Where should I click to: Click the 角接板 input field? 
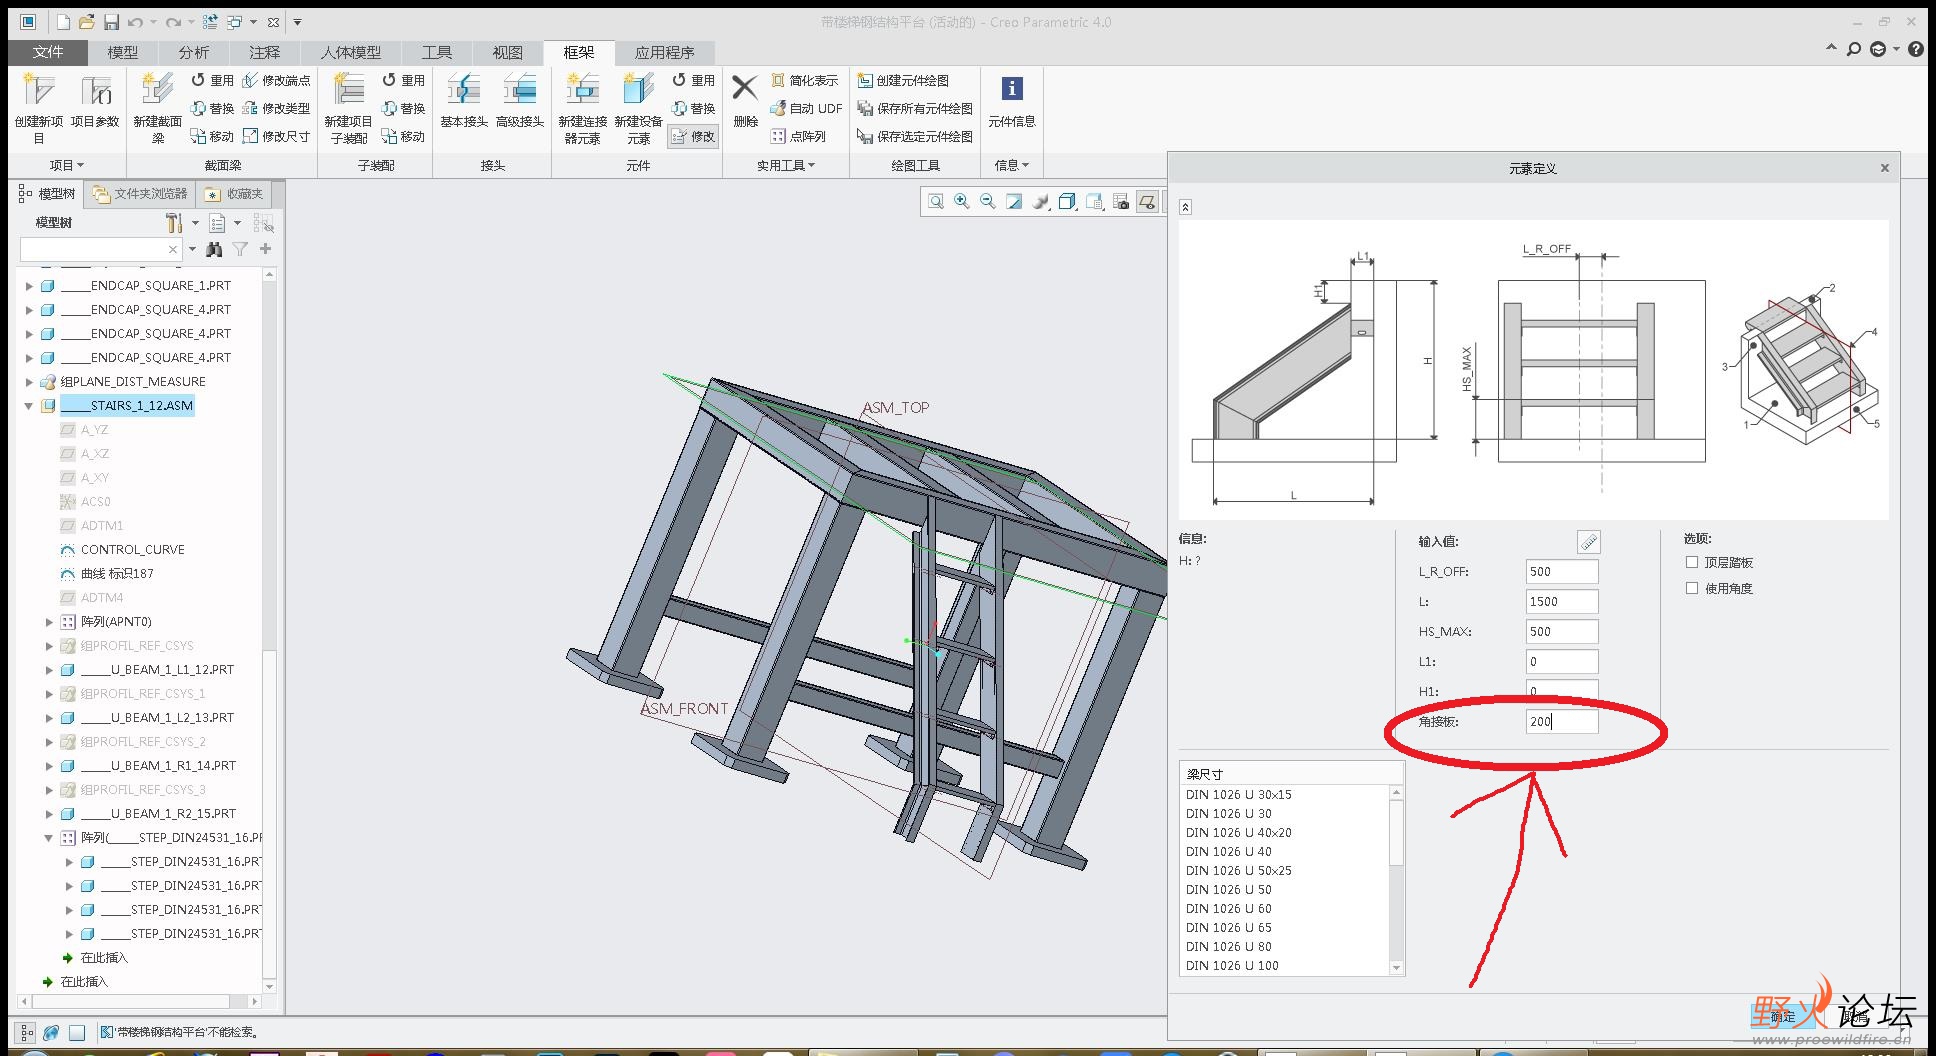pyautogui.click(x=1562, y=722)
